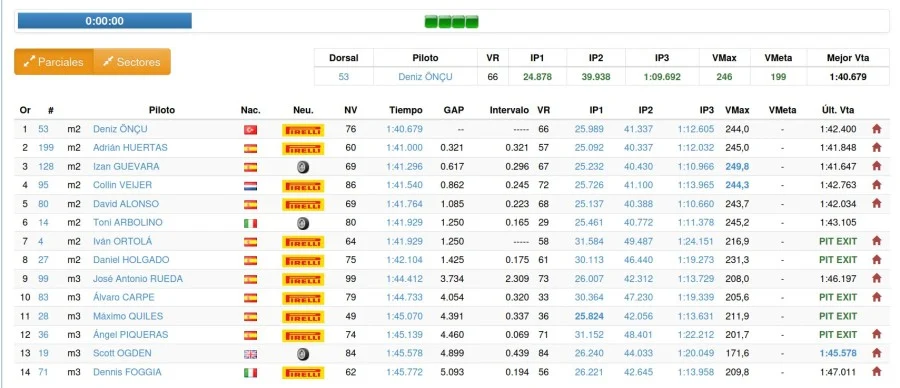The image size is (900, 388).
Task: Click the Pirelli logo in Deniz ÖNÇU's row
Action: (303, 130)
